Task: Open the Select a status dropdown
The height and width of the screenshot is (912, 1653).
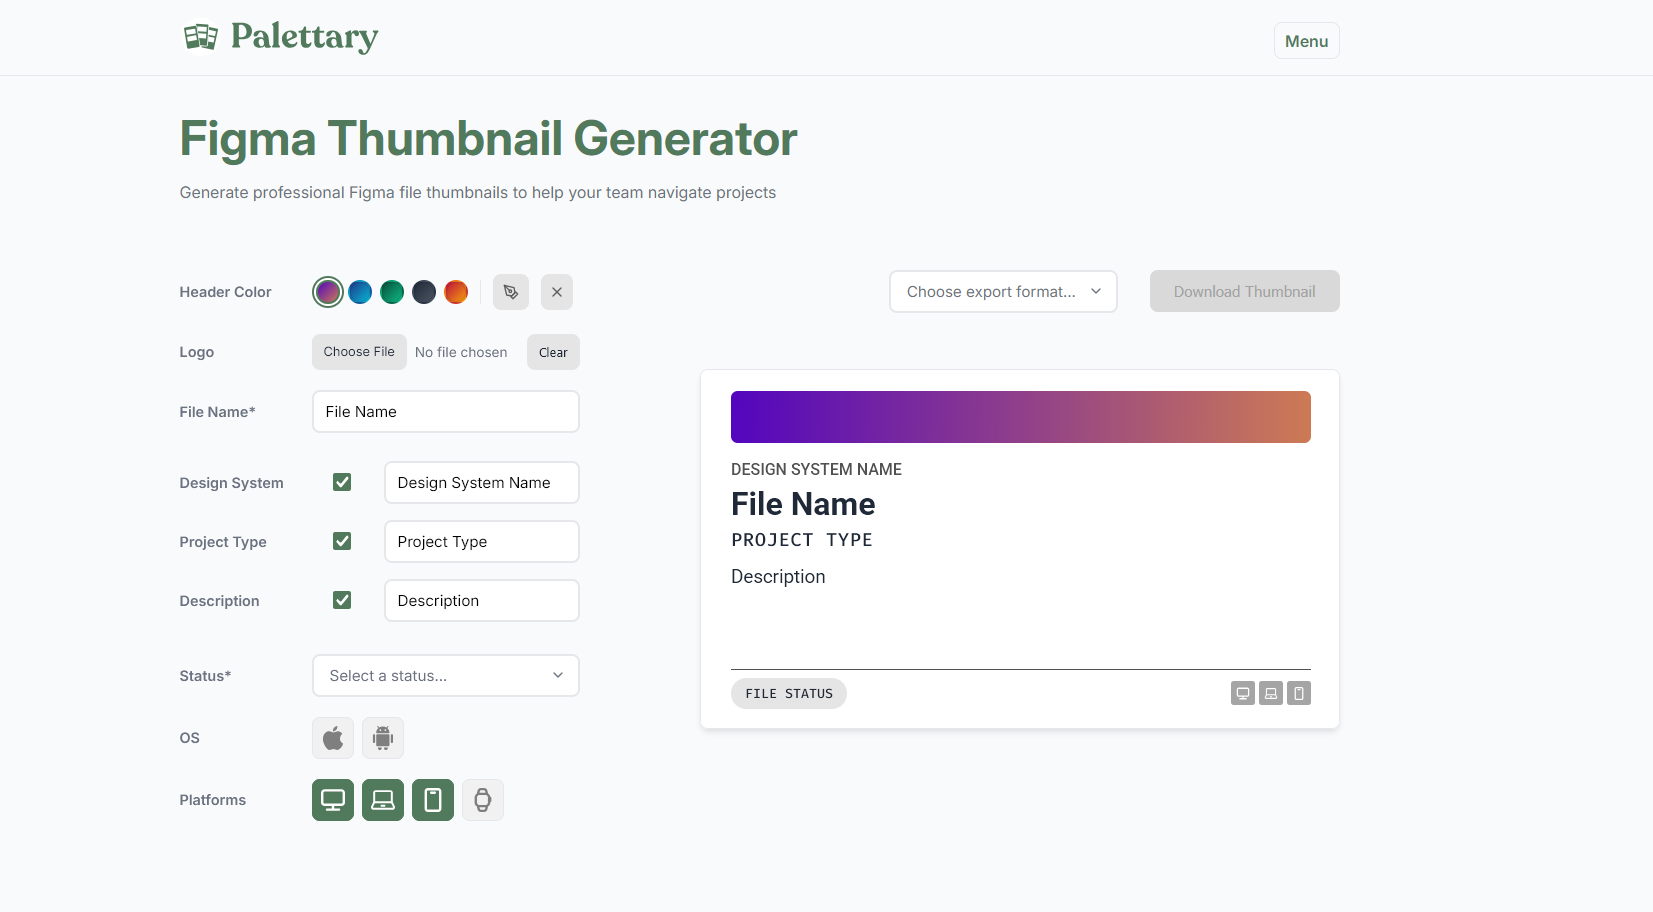Action: click(x=445, y=675)
